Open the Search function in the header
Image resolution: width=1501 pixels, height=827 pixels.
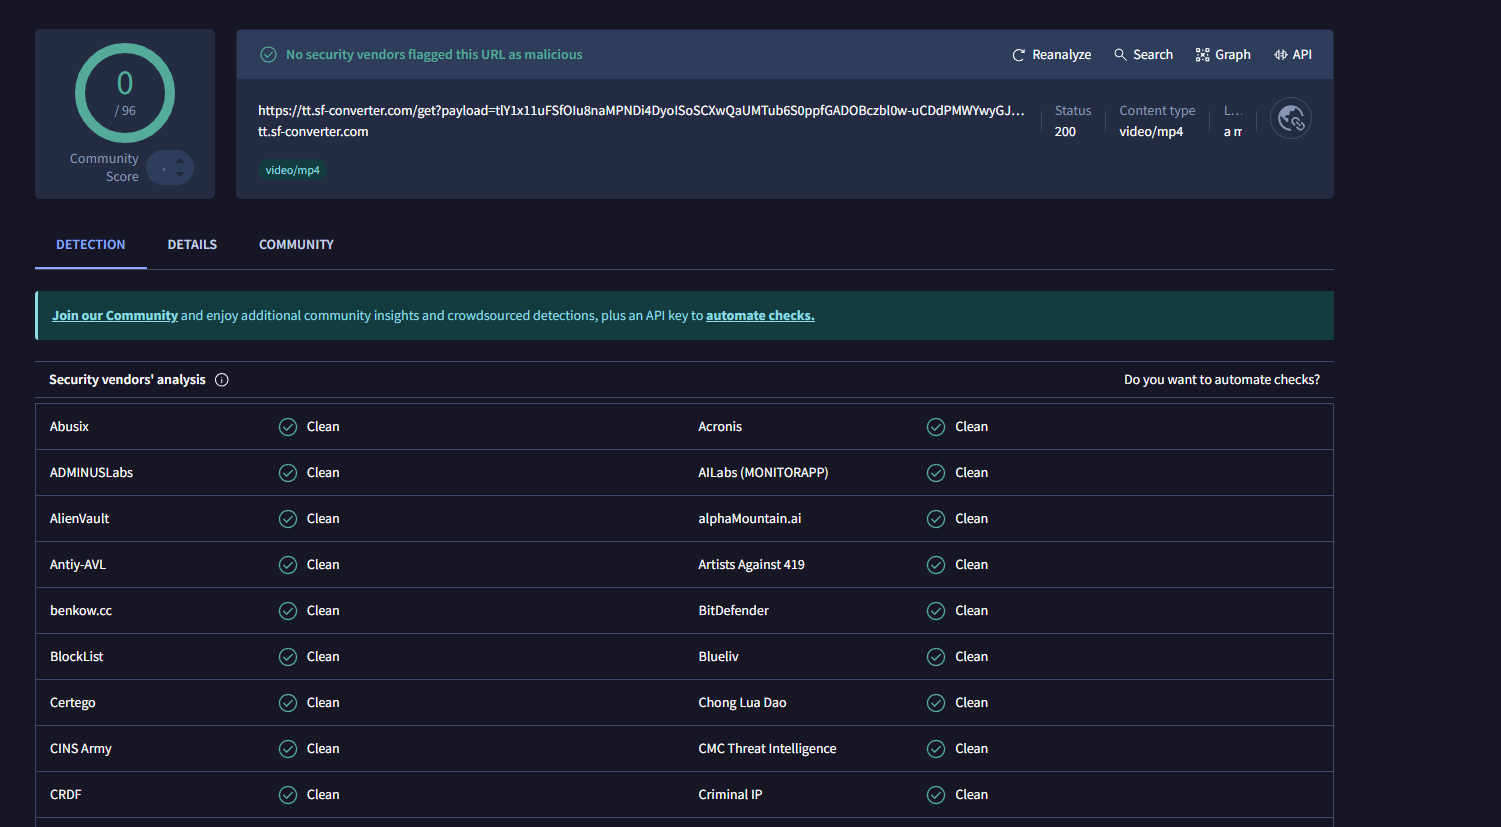[1143, 55]
